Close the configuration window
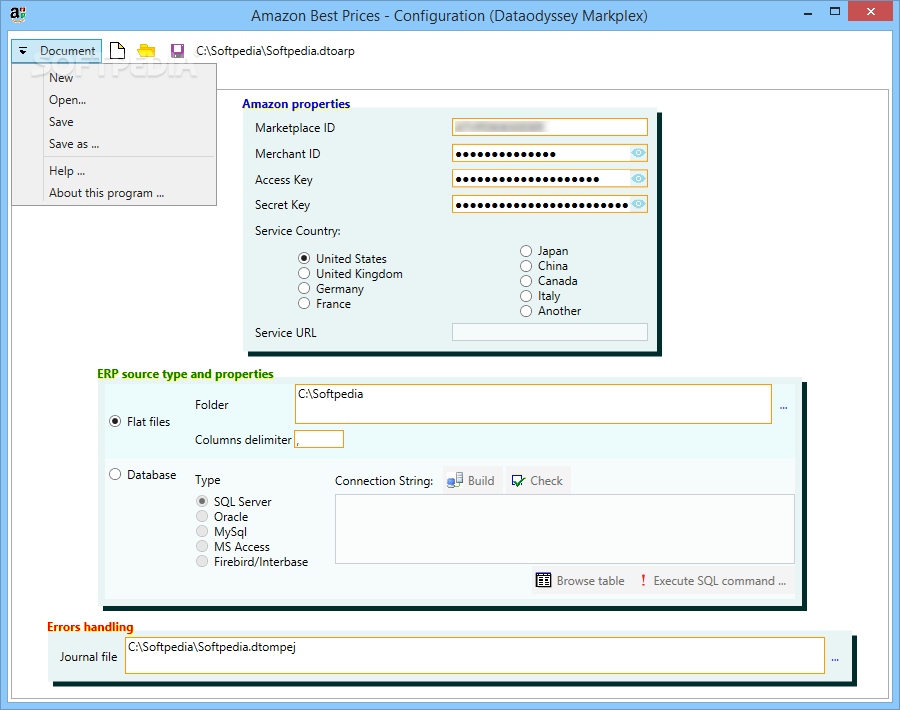900x710 pixels. coord(871,11)
